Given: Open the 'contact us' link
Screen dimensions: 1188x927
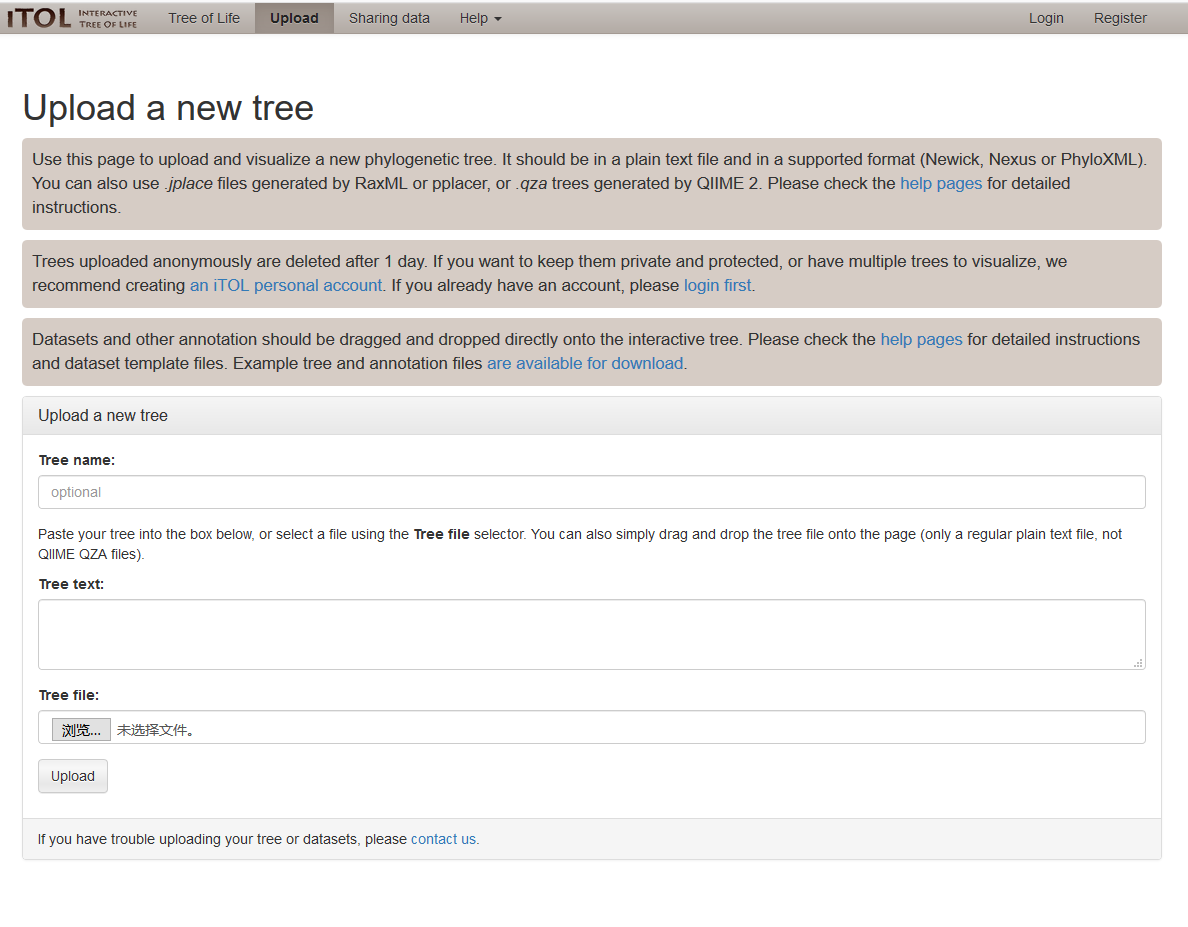Looking at the screenshot, I should click(445, 840).
